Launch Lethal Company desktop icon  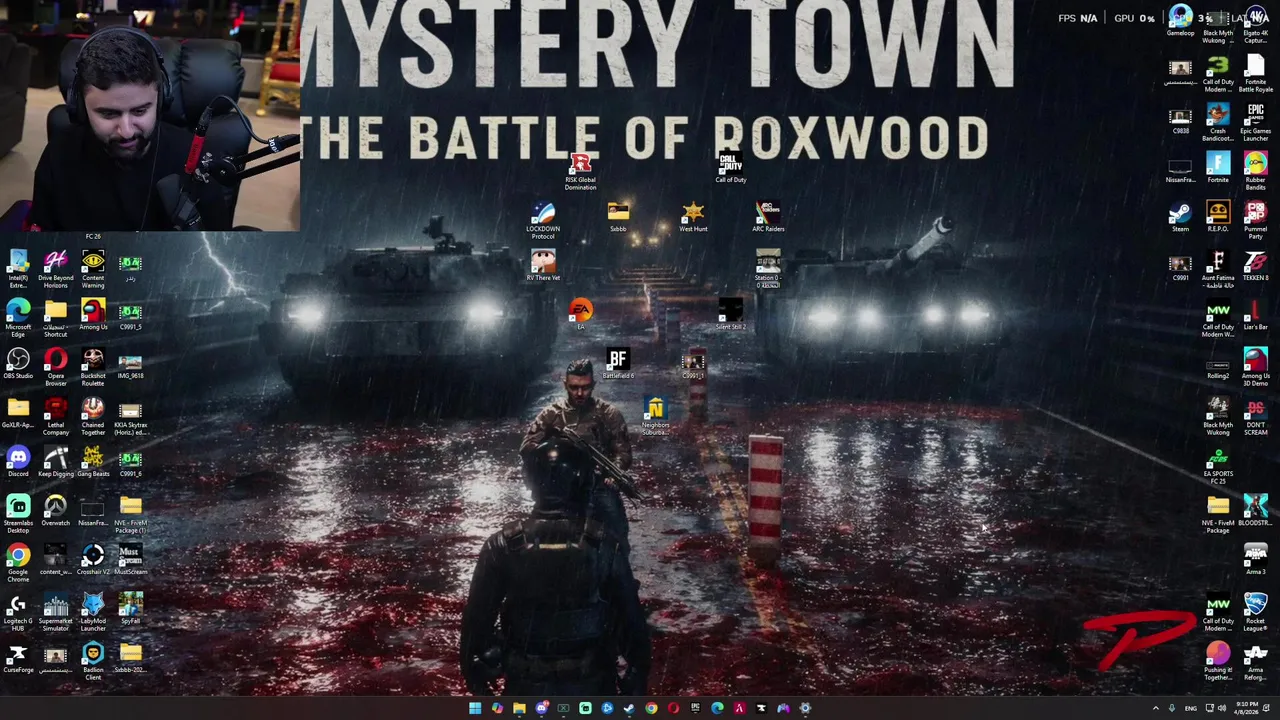pyautogui.click(x=56, y=415)
